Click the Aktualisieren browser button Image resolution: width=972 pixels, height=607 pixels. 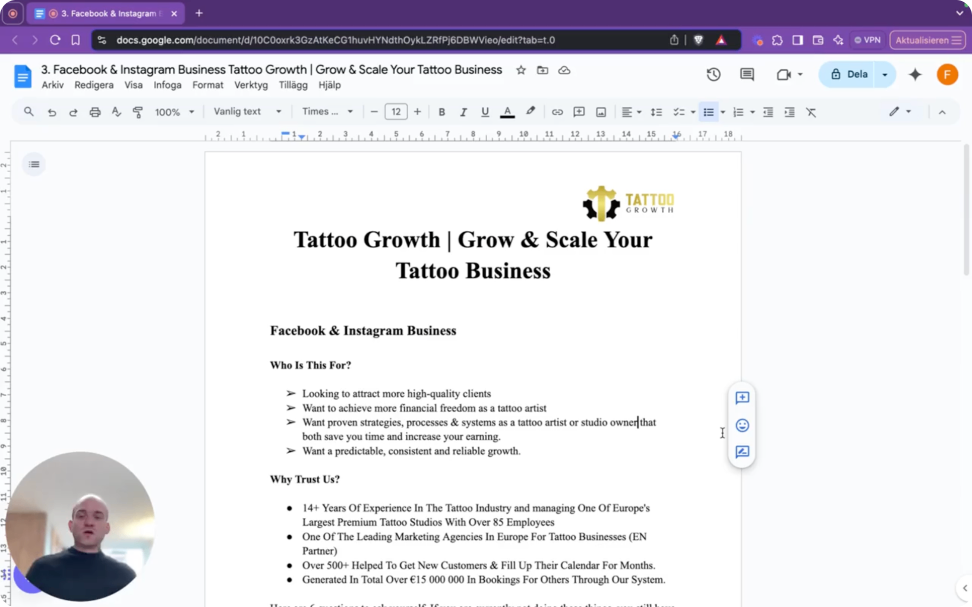click(x=928, y=40)
